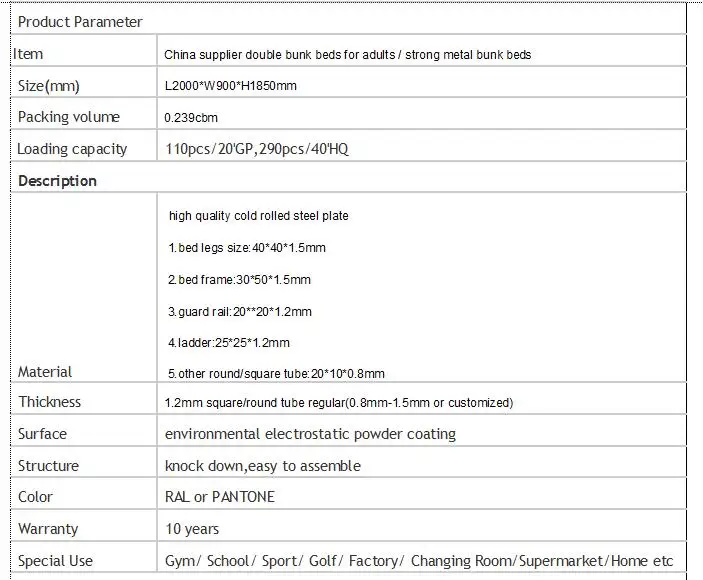The width and height of the screenshot is (703, 580).
Task: Select the 0.239cbm value
Action: [192, 118]
